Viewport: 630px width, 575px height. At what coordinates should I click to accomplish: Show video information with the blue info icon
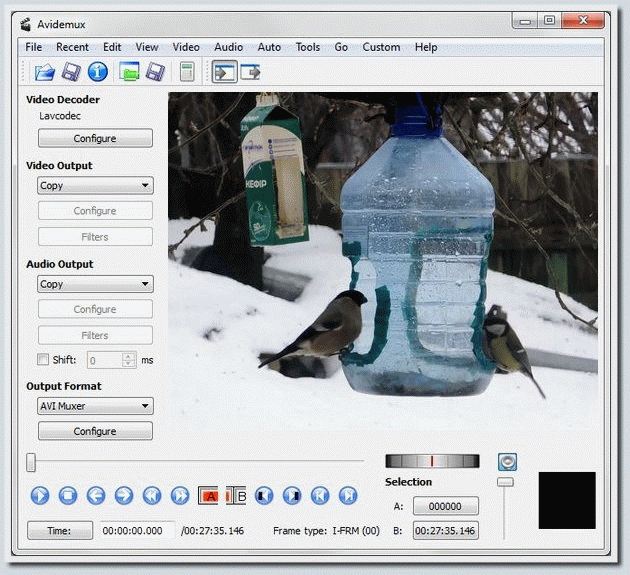[98, 72]
